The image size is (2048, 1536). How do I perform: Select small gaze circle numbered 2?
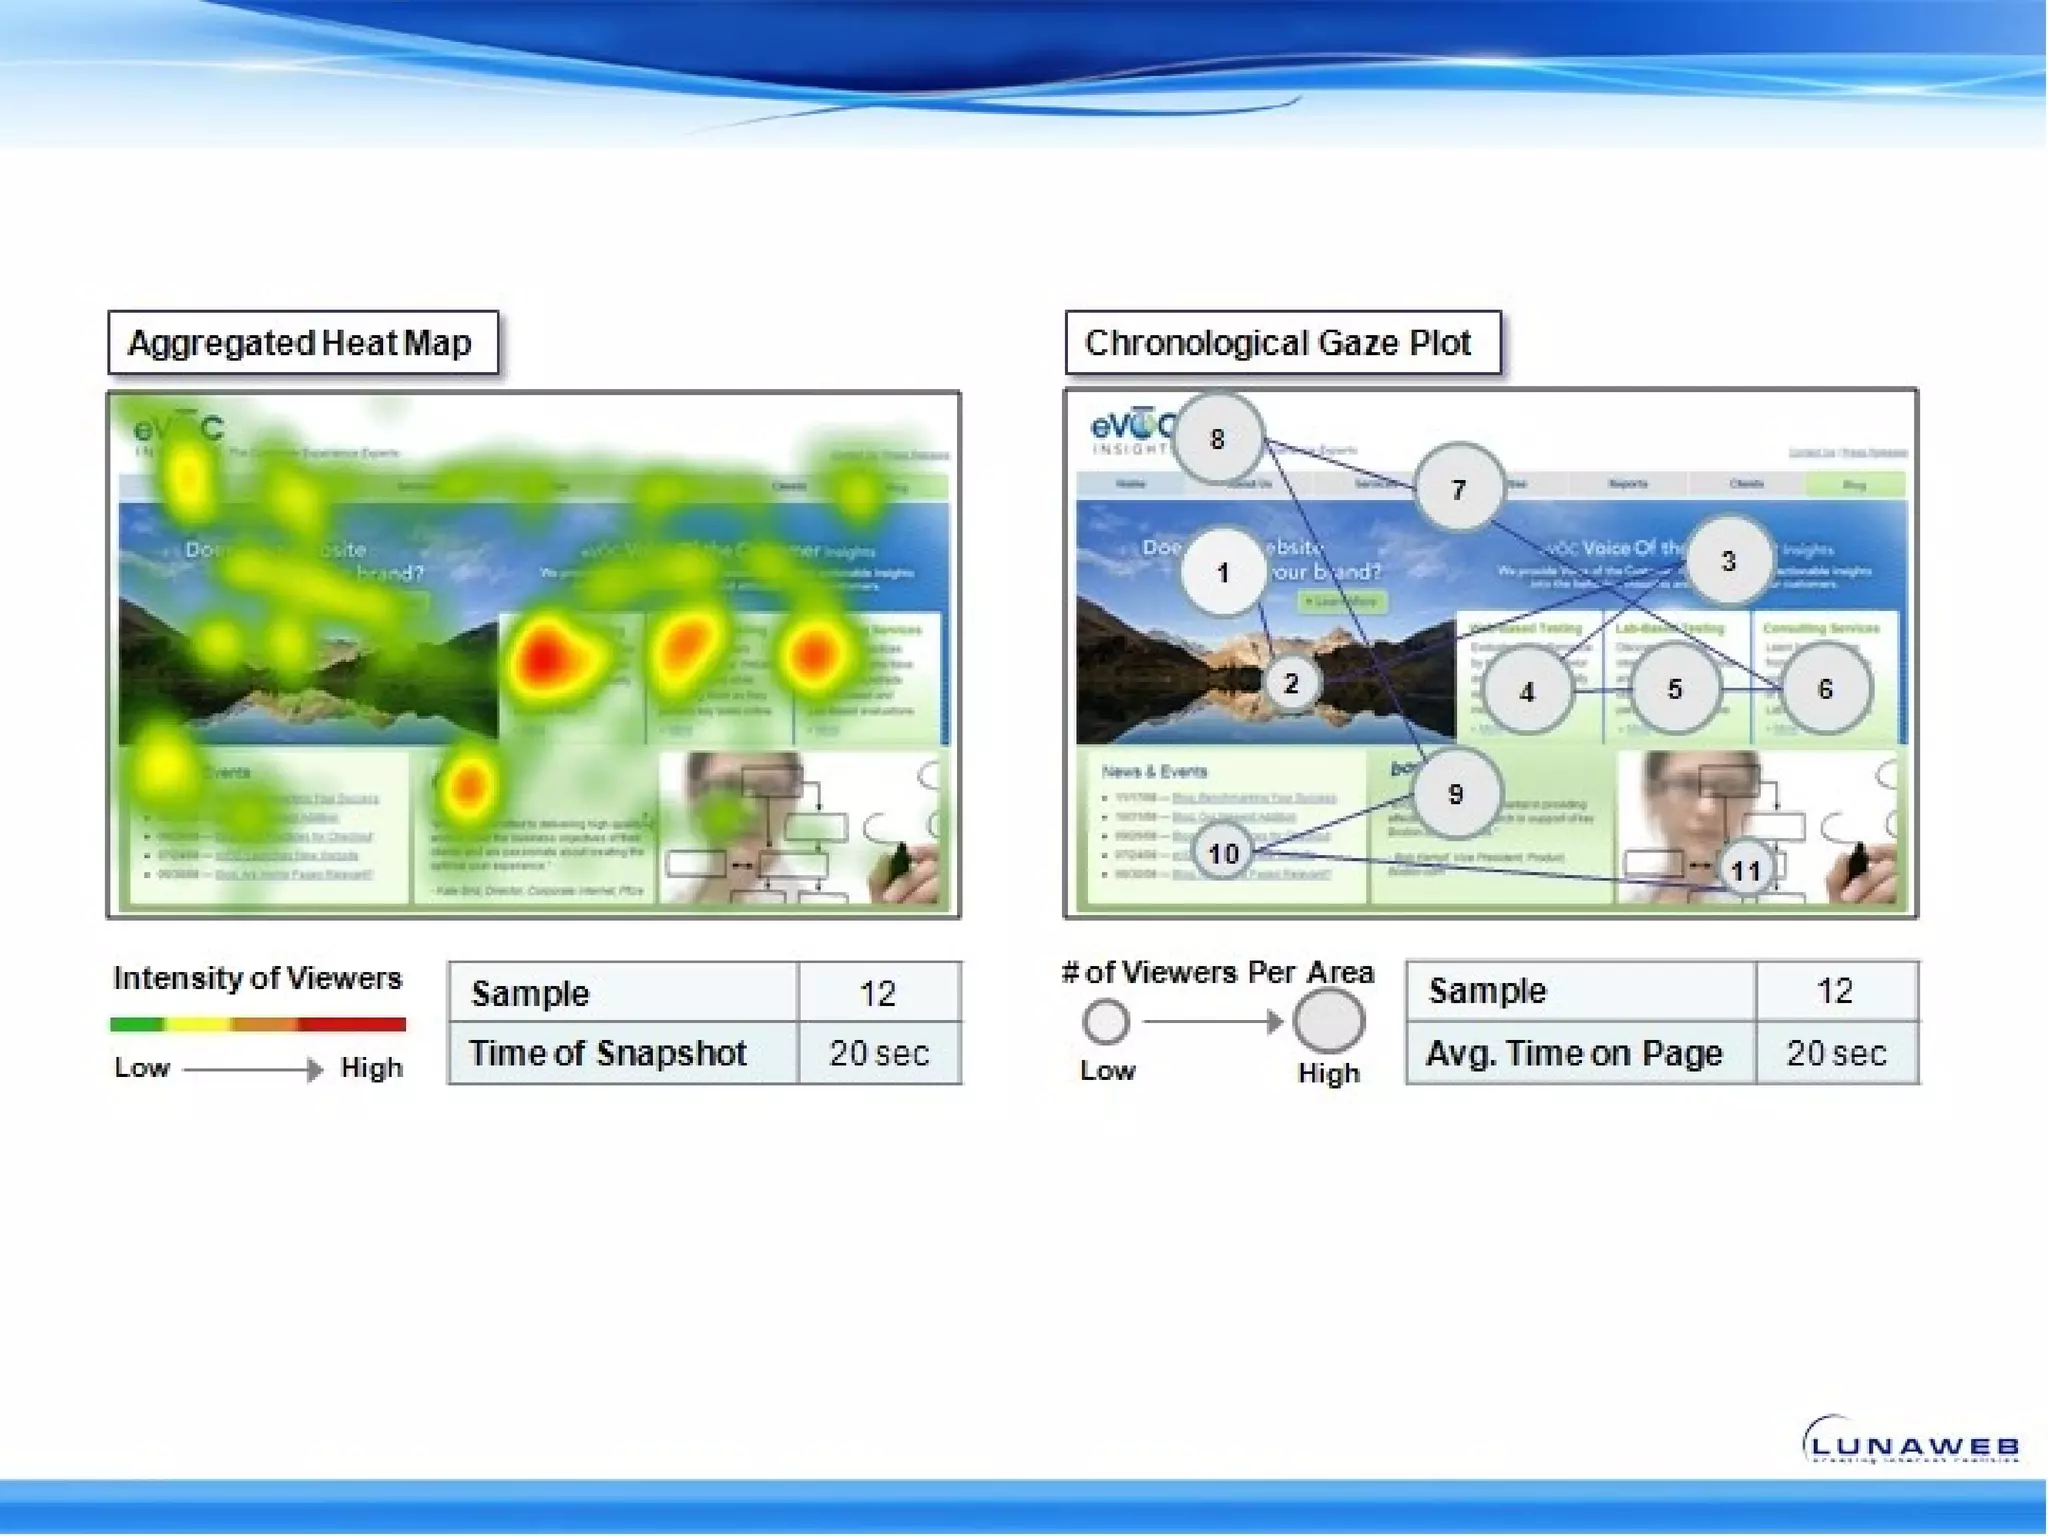coord(1291,683)
